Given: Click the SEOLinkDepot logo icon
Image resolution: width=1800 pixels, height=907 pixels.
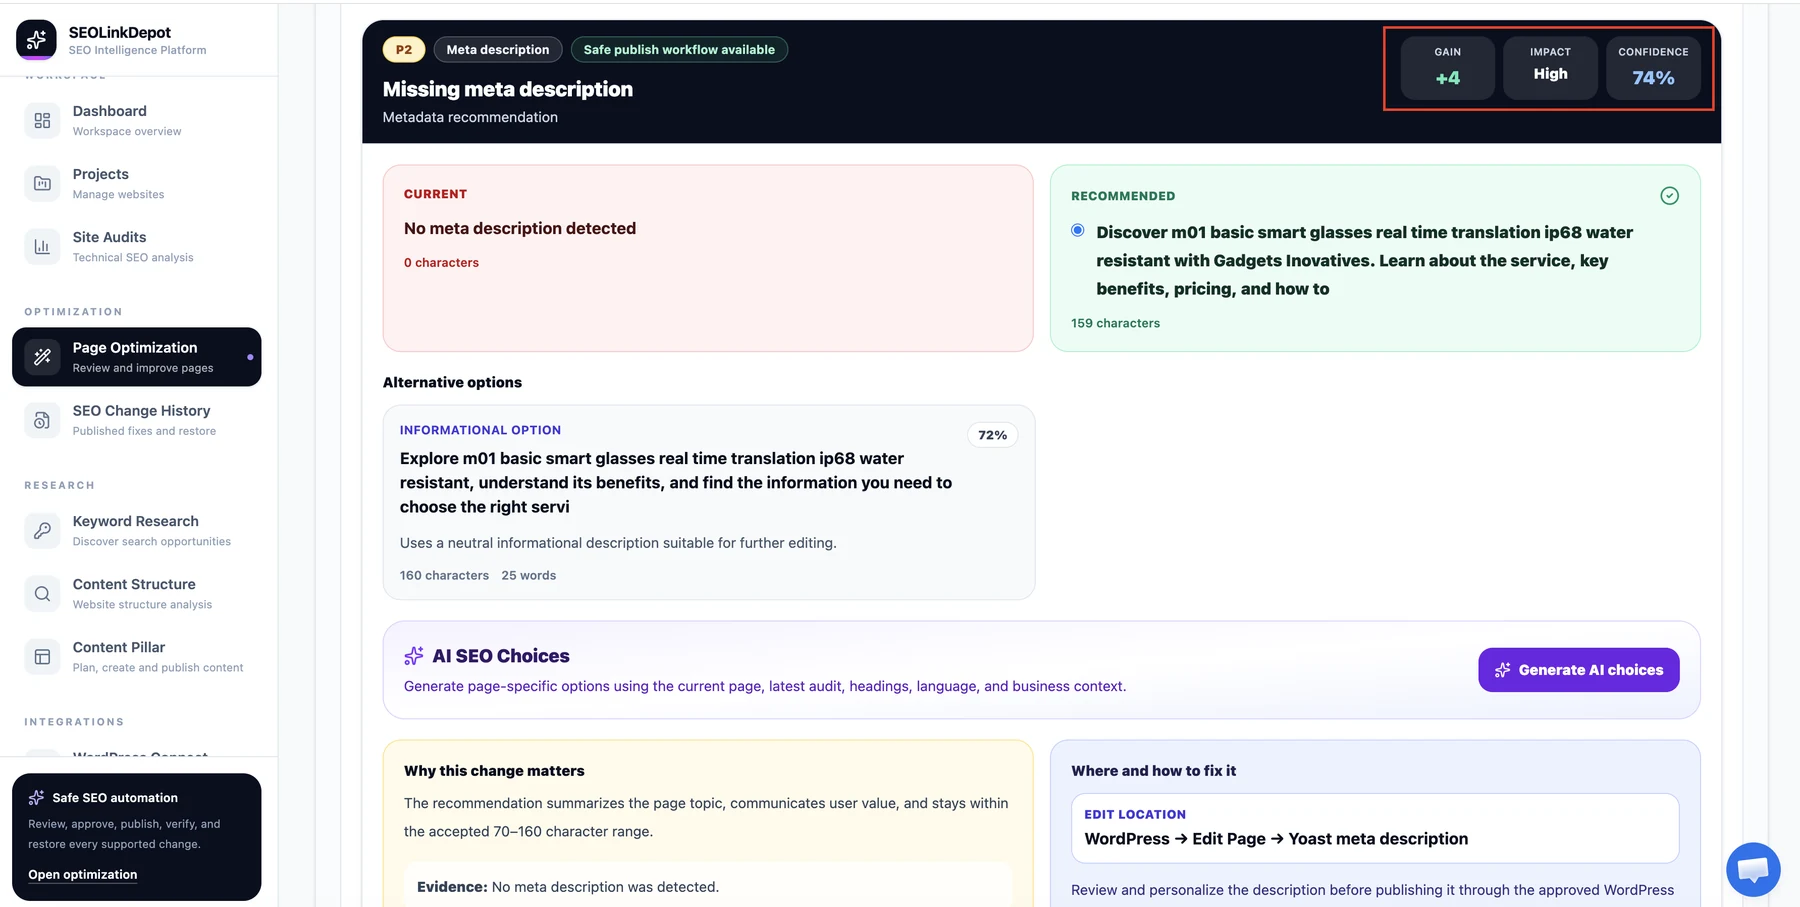Looking at the screenshot, I should coord(36,40).
